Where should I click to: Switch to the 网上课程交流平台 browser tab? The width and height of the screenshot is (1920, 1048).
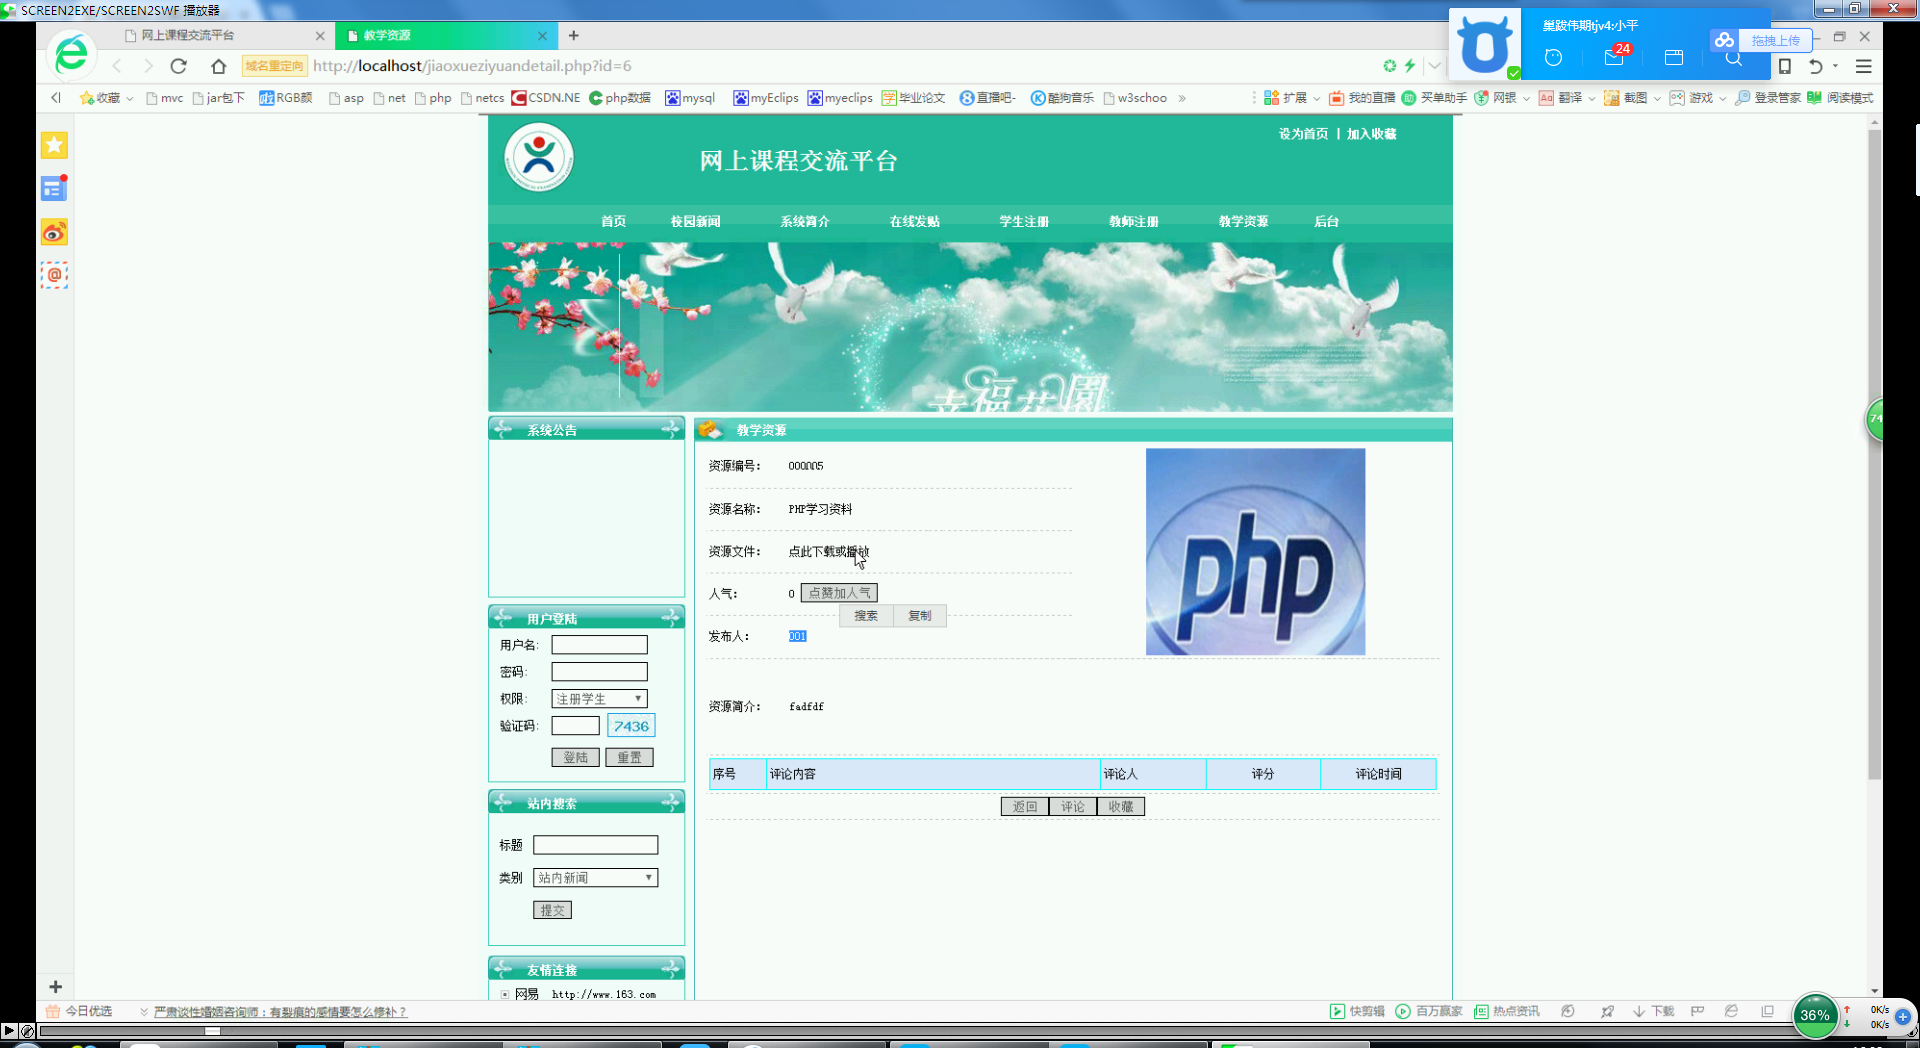click(x=223, y=35)
